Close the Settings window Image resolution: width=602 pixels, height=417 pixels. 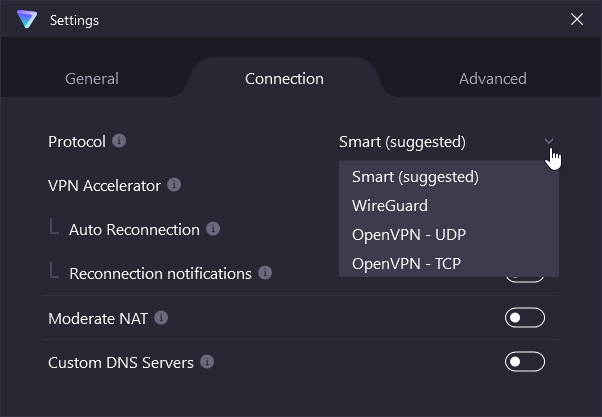click(576, 19)
